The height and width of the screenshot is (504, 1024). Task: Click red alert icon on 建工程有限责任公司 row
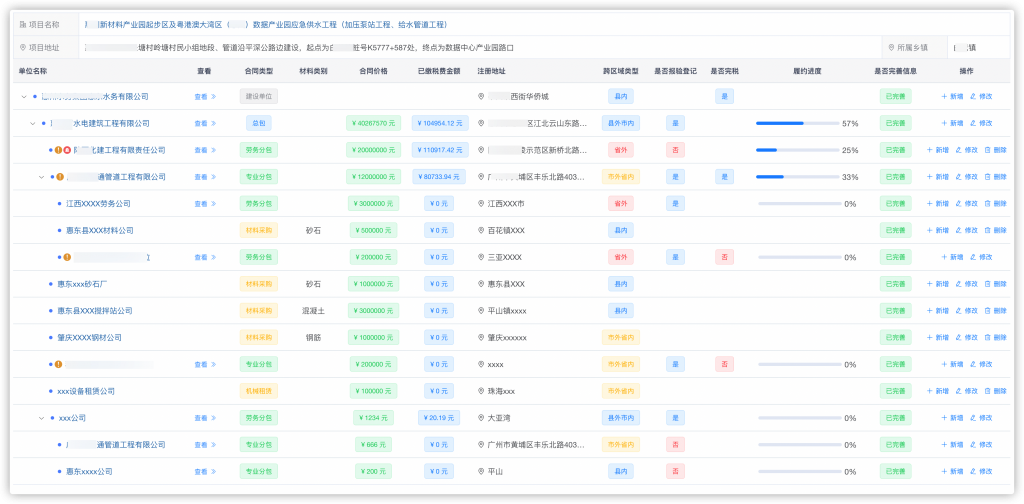[67, 150]
